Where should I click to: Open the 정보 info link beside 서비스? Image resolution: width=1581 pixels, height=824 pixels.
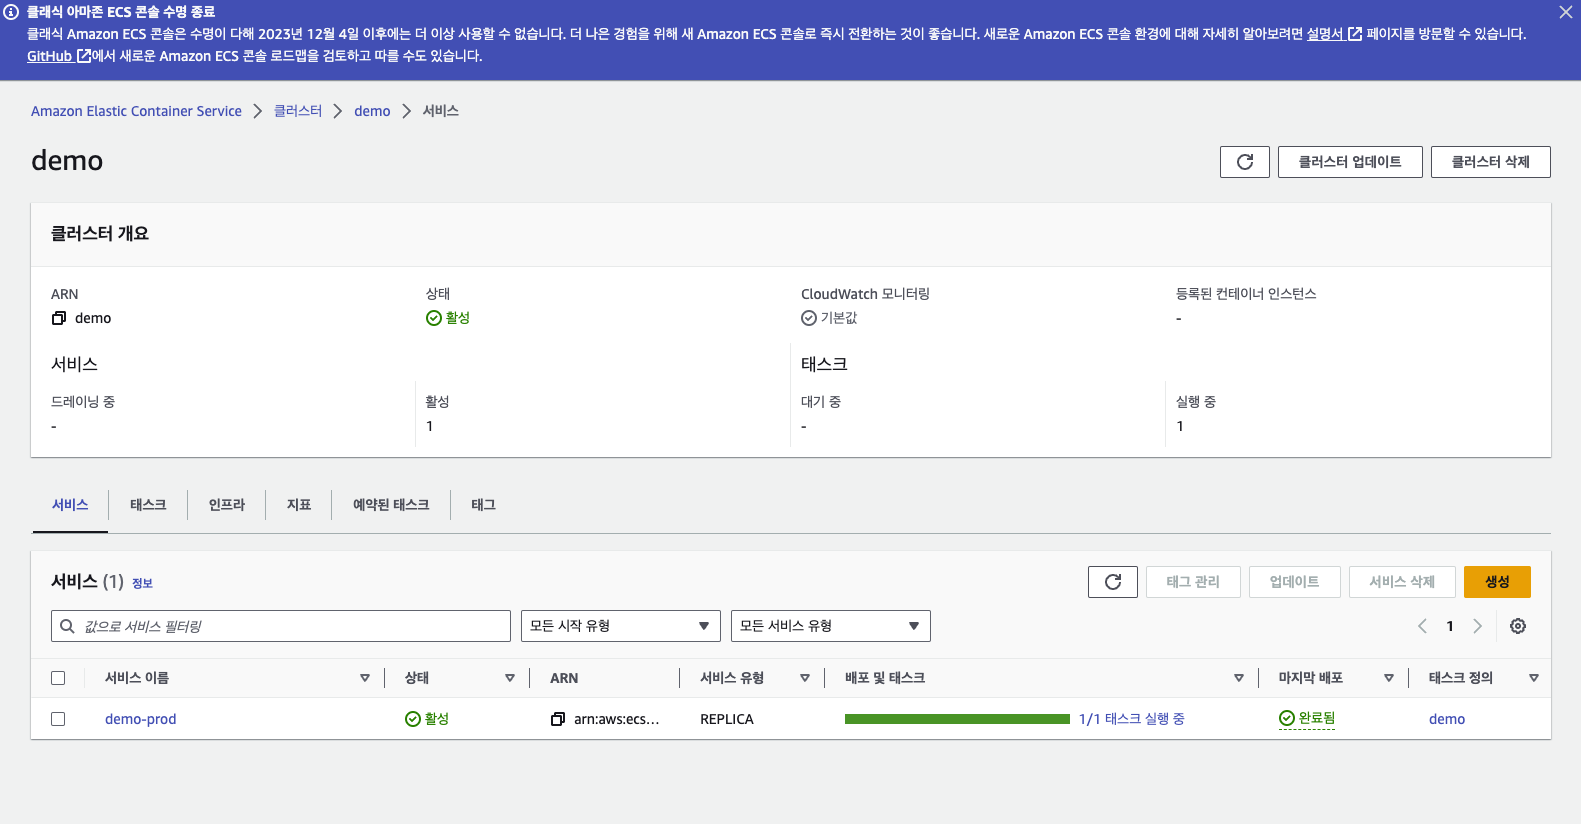142,583
